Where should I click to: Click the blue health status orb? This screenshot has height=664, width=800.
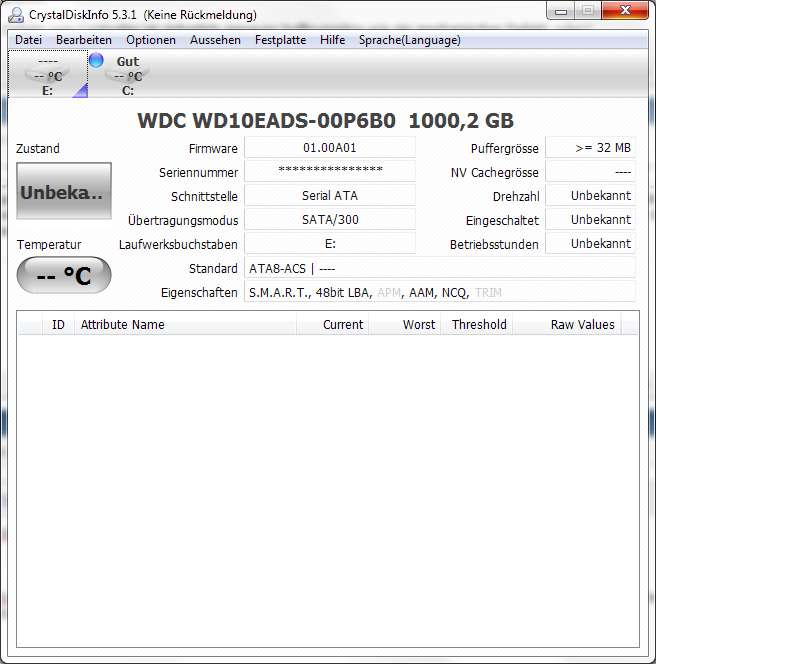(96, 60)
